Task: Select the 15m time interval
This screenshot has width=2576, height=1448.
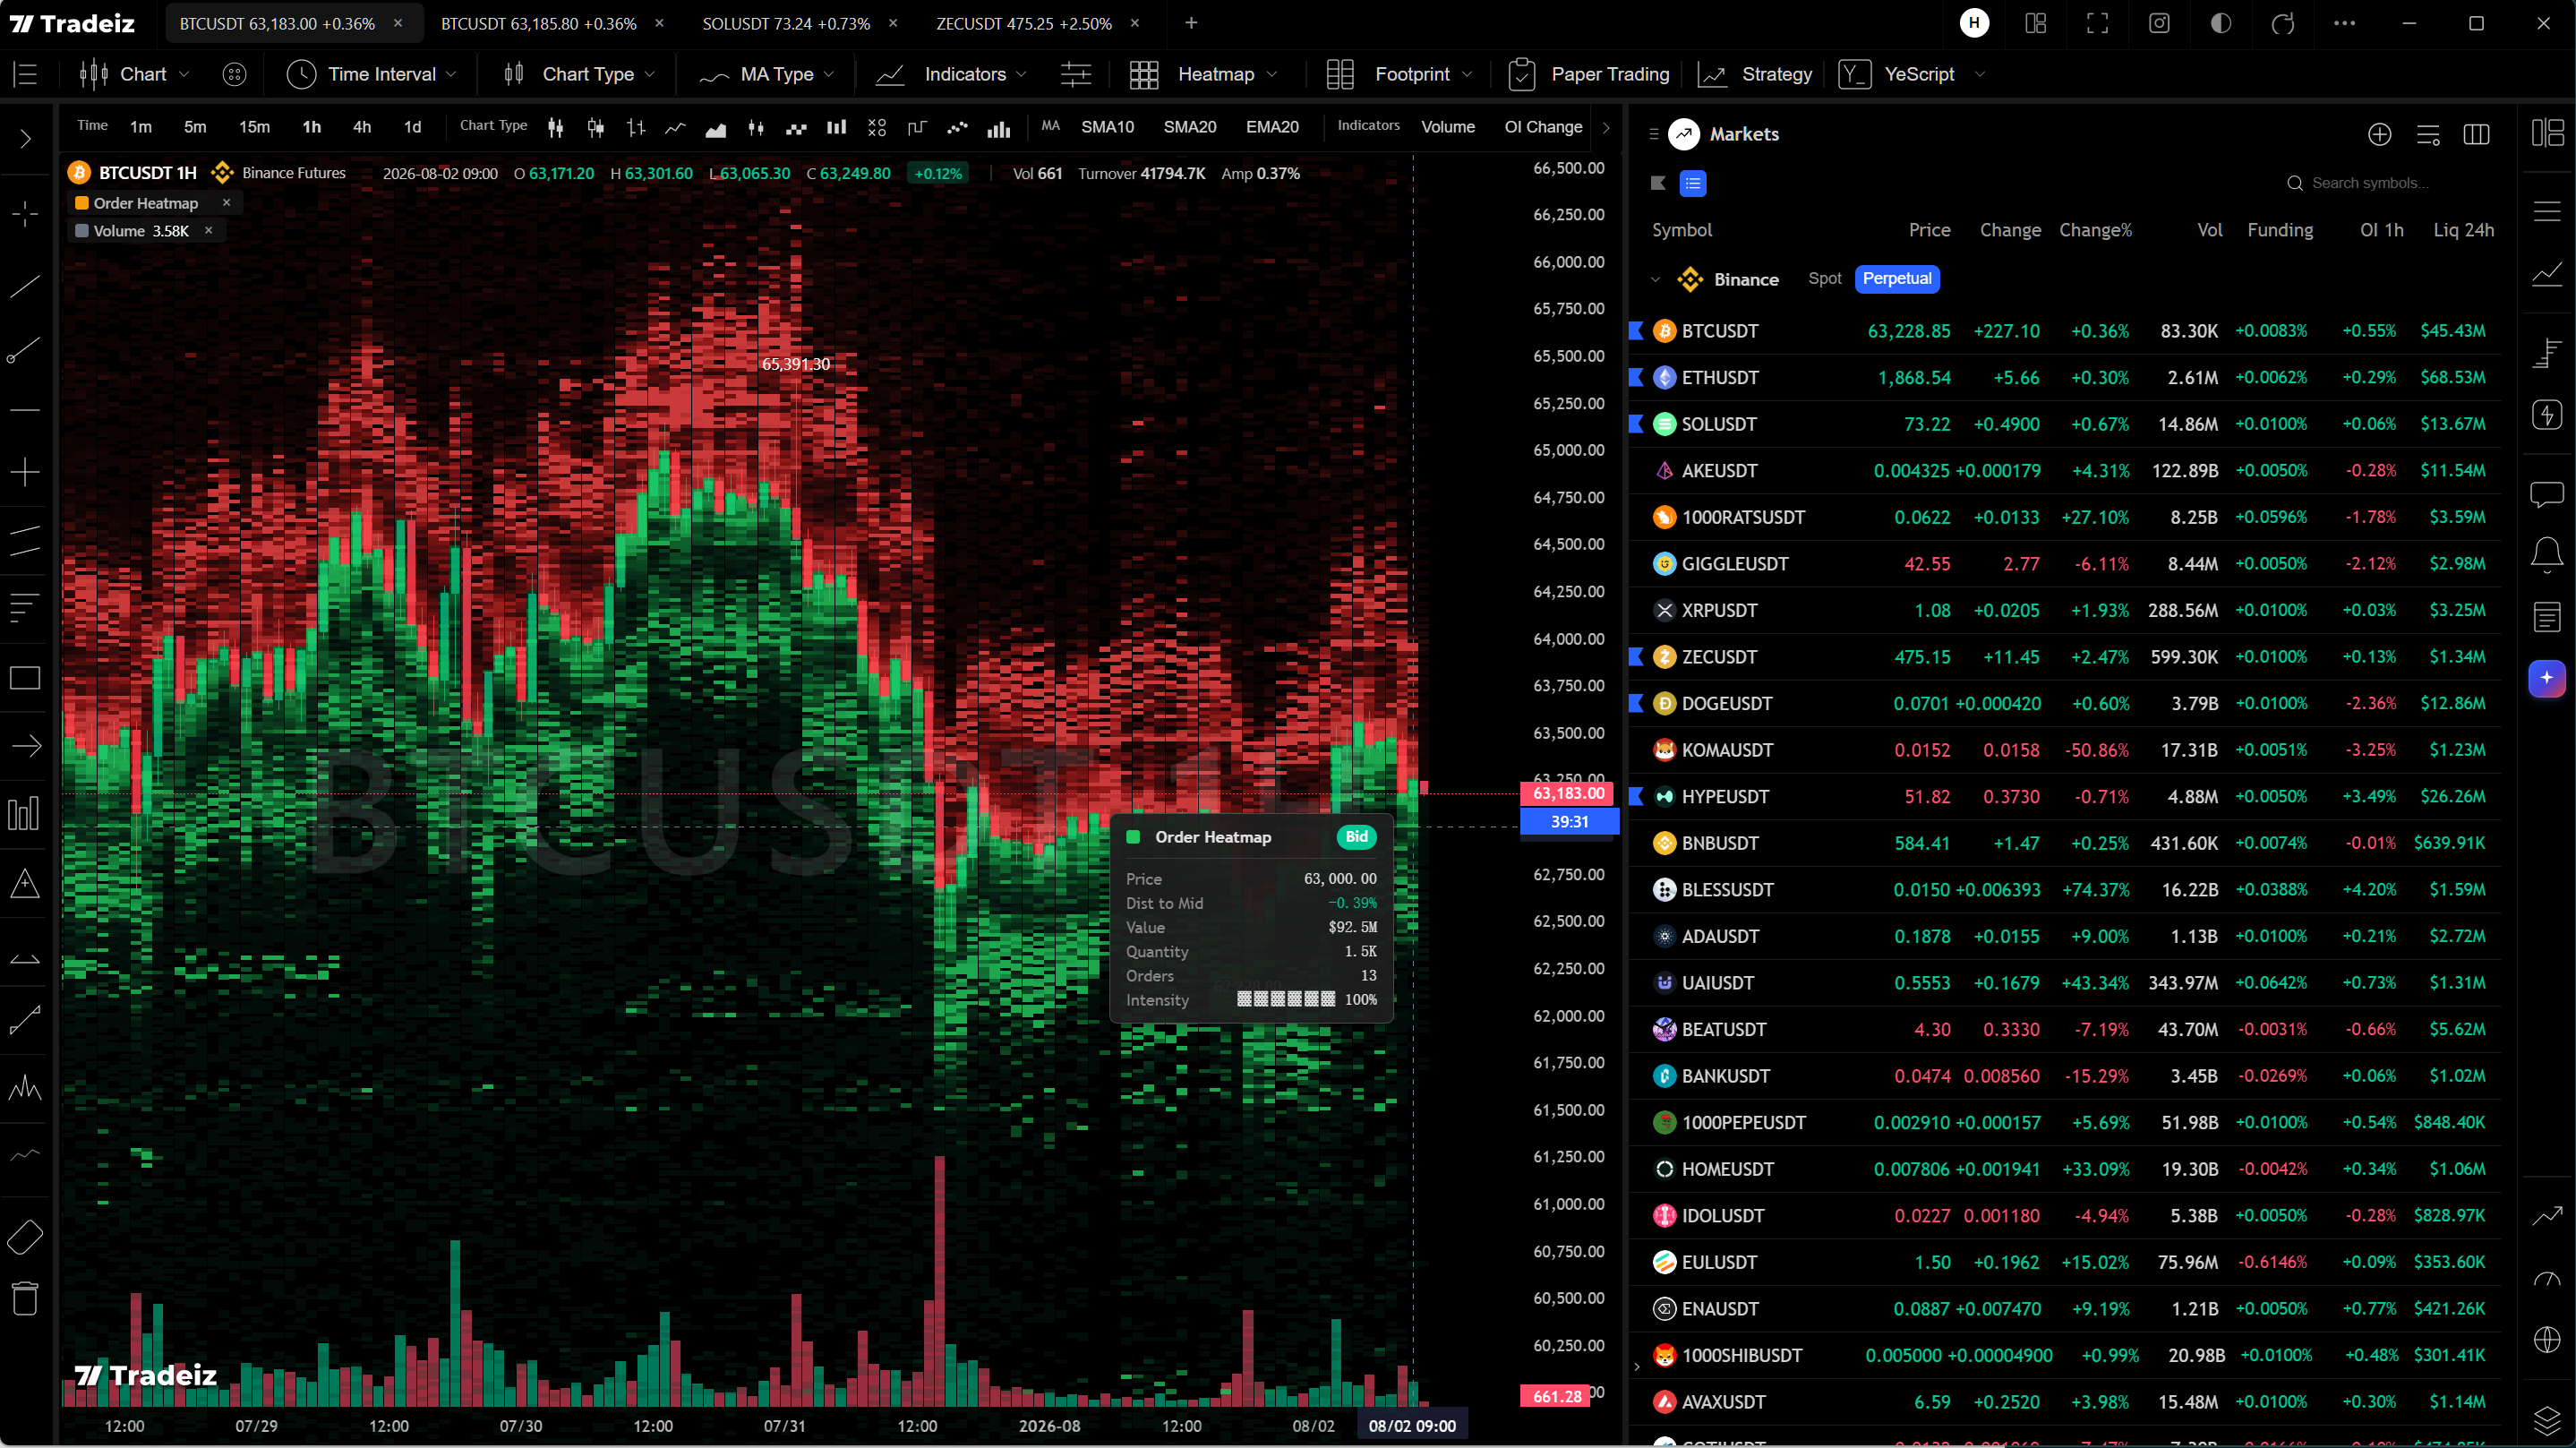Action: click(x=254, y=127)
